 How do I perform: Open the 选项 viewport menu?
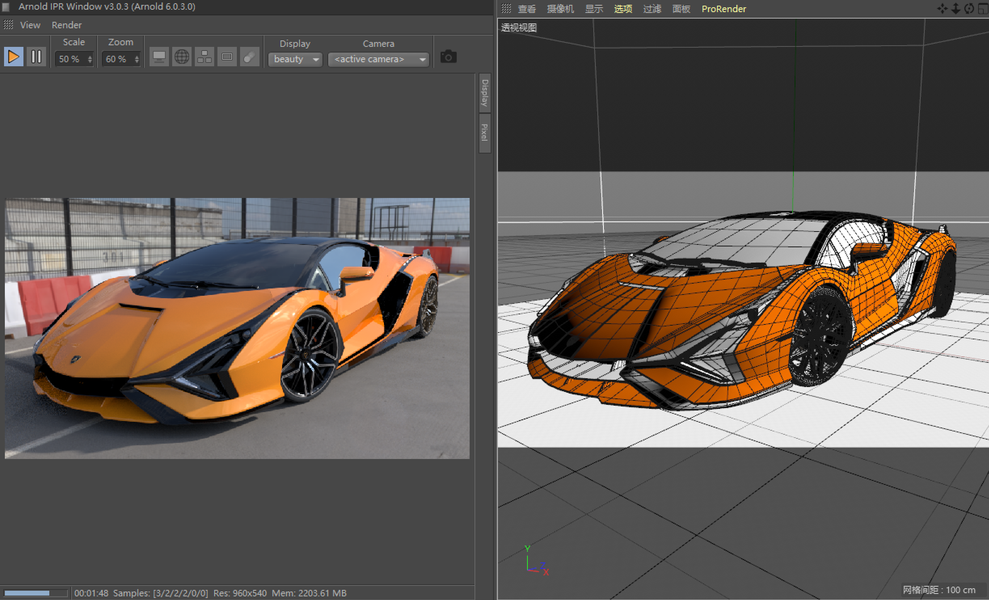coord(623,9)
